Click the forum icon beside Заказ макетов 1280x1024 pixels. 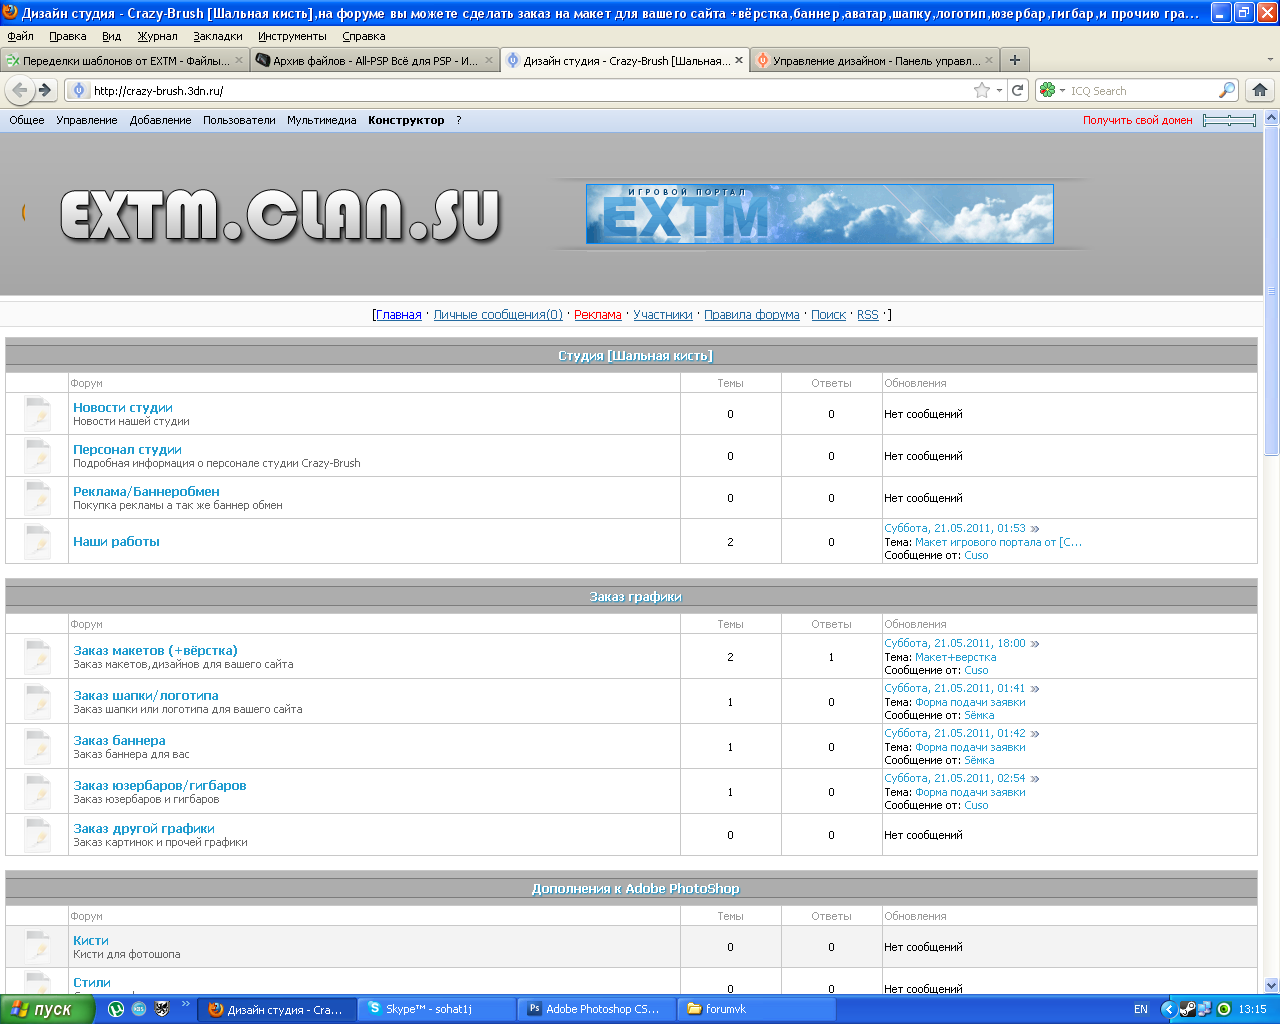point(38,657)
